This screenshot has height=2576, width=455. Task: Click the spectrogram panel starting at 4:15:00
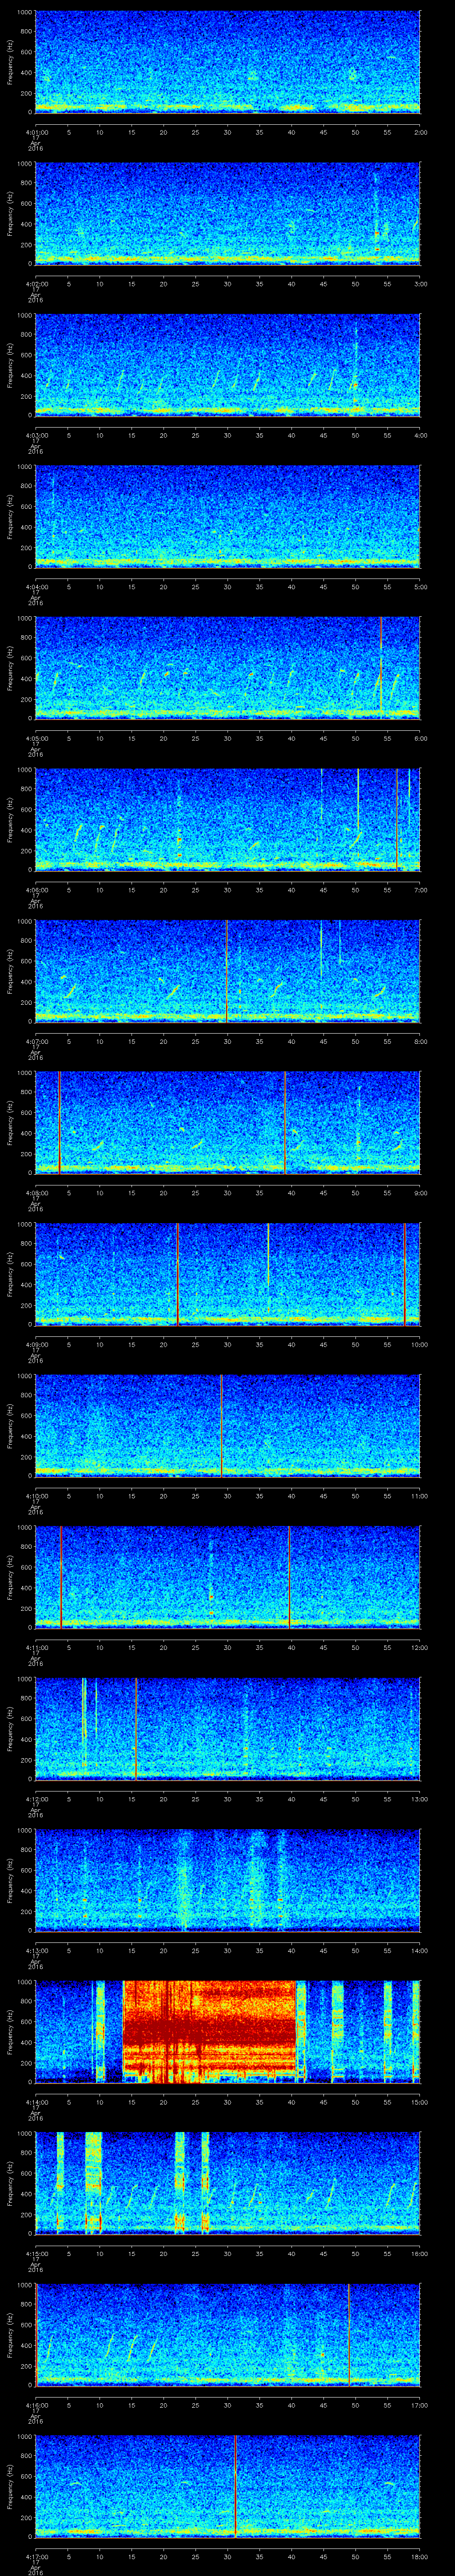coord(228,2183)
